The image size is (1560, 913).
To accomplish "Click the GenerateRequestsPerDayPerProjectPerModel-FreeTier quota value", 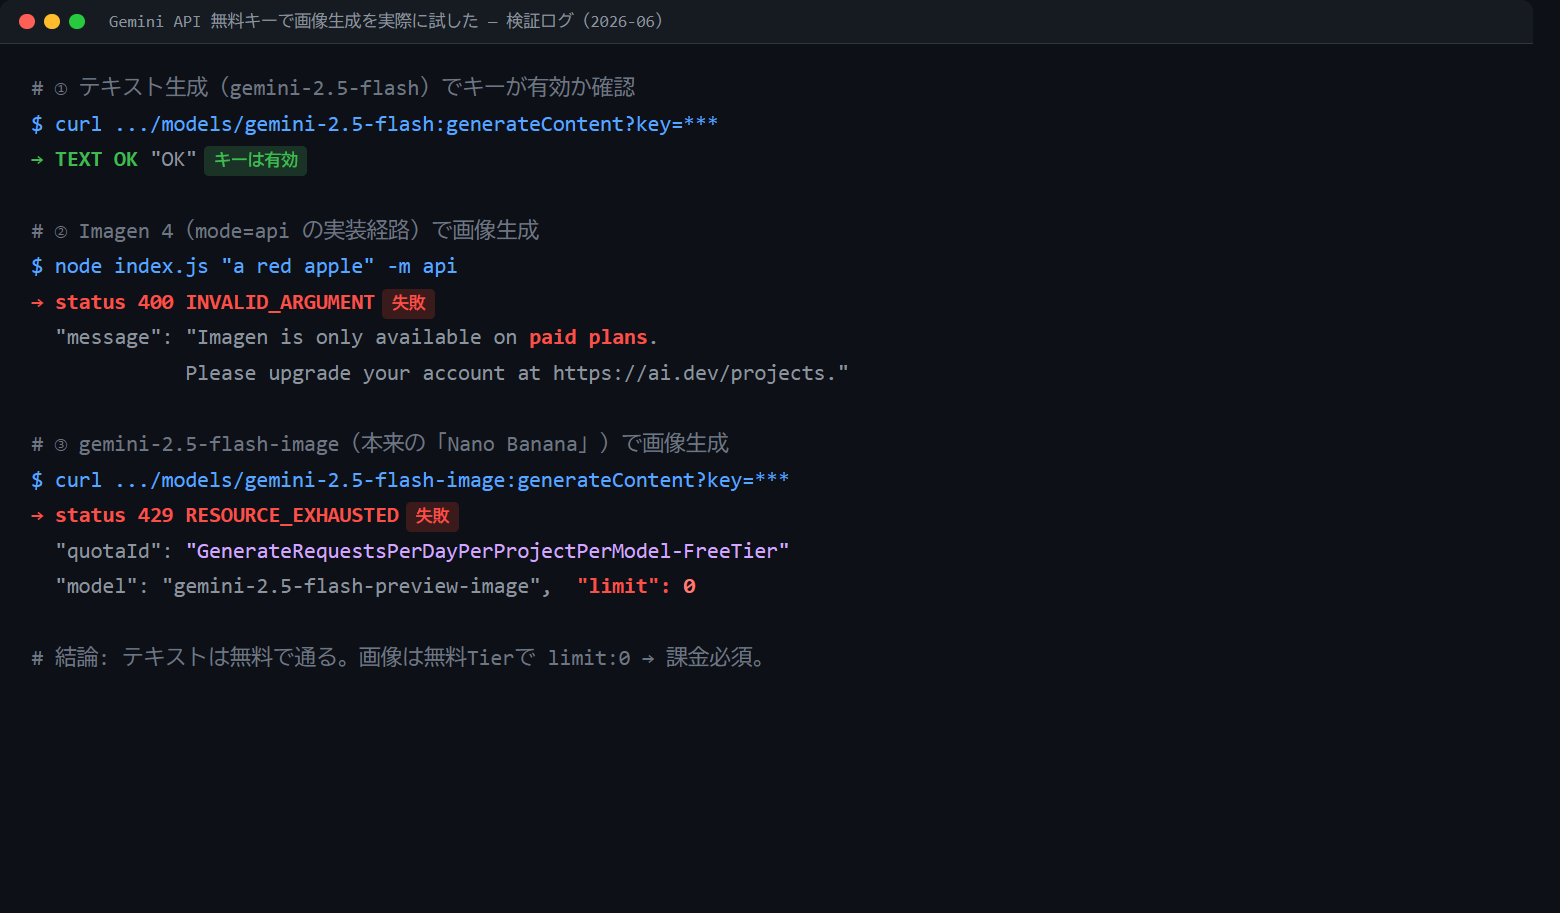I will click(x=487, y=551).
